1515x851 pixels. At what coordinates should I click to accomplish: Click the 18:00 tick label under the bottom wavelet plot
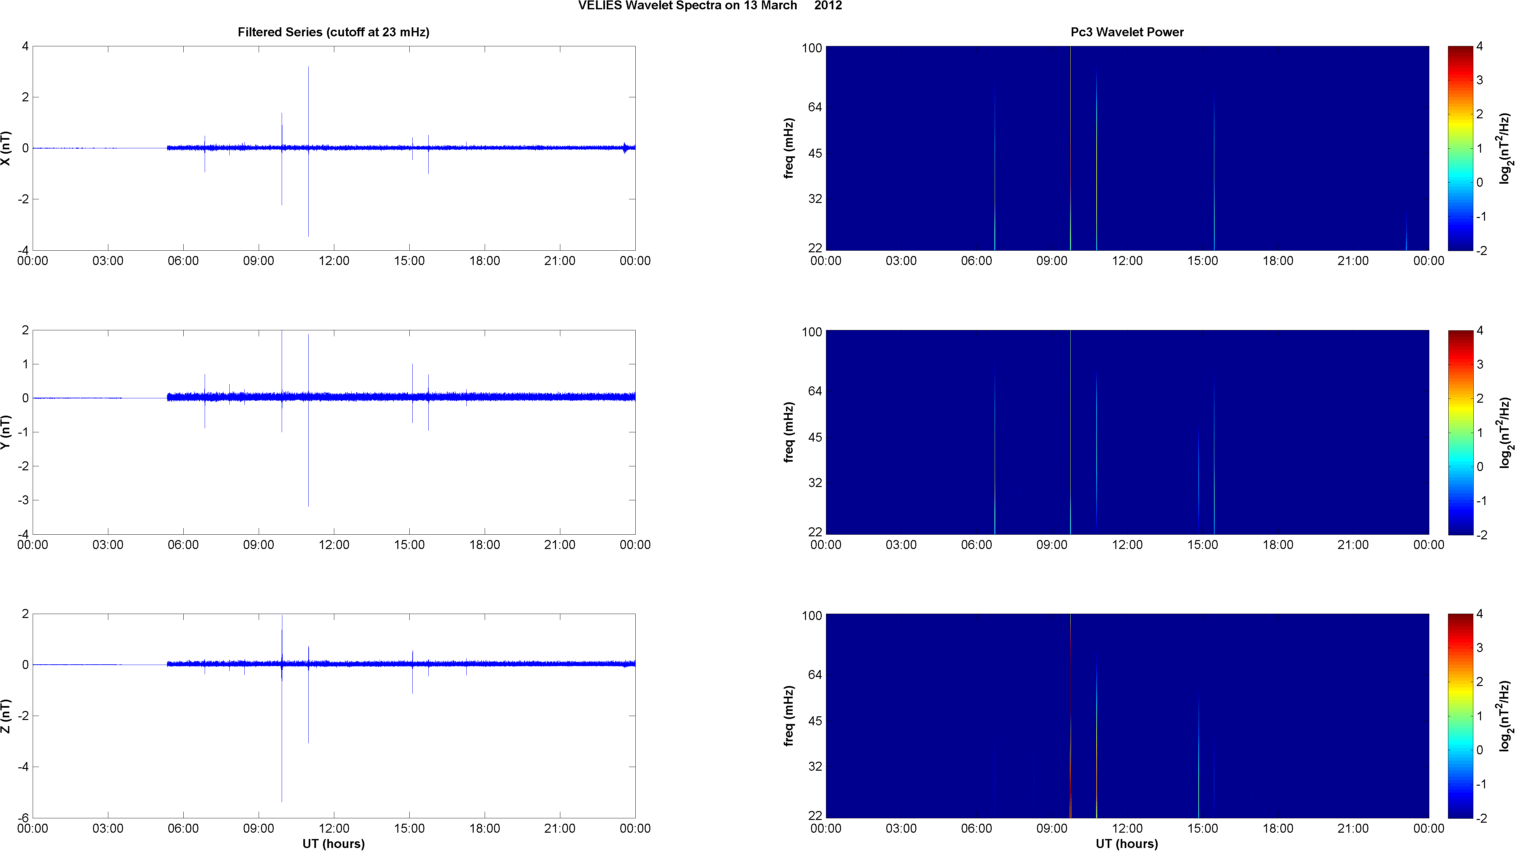pyautogui.click(x=1278, y=829)
